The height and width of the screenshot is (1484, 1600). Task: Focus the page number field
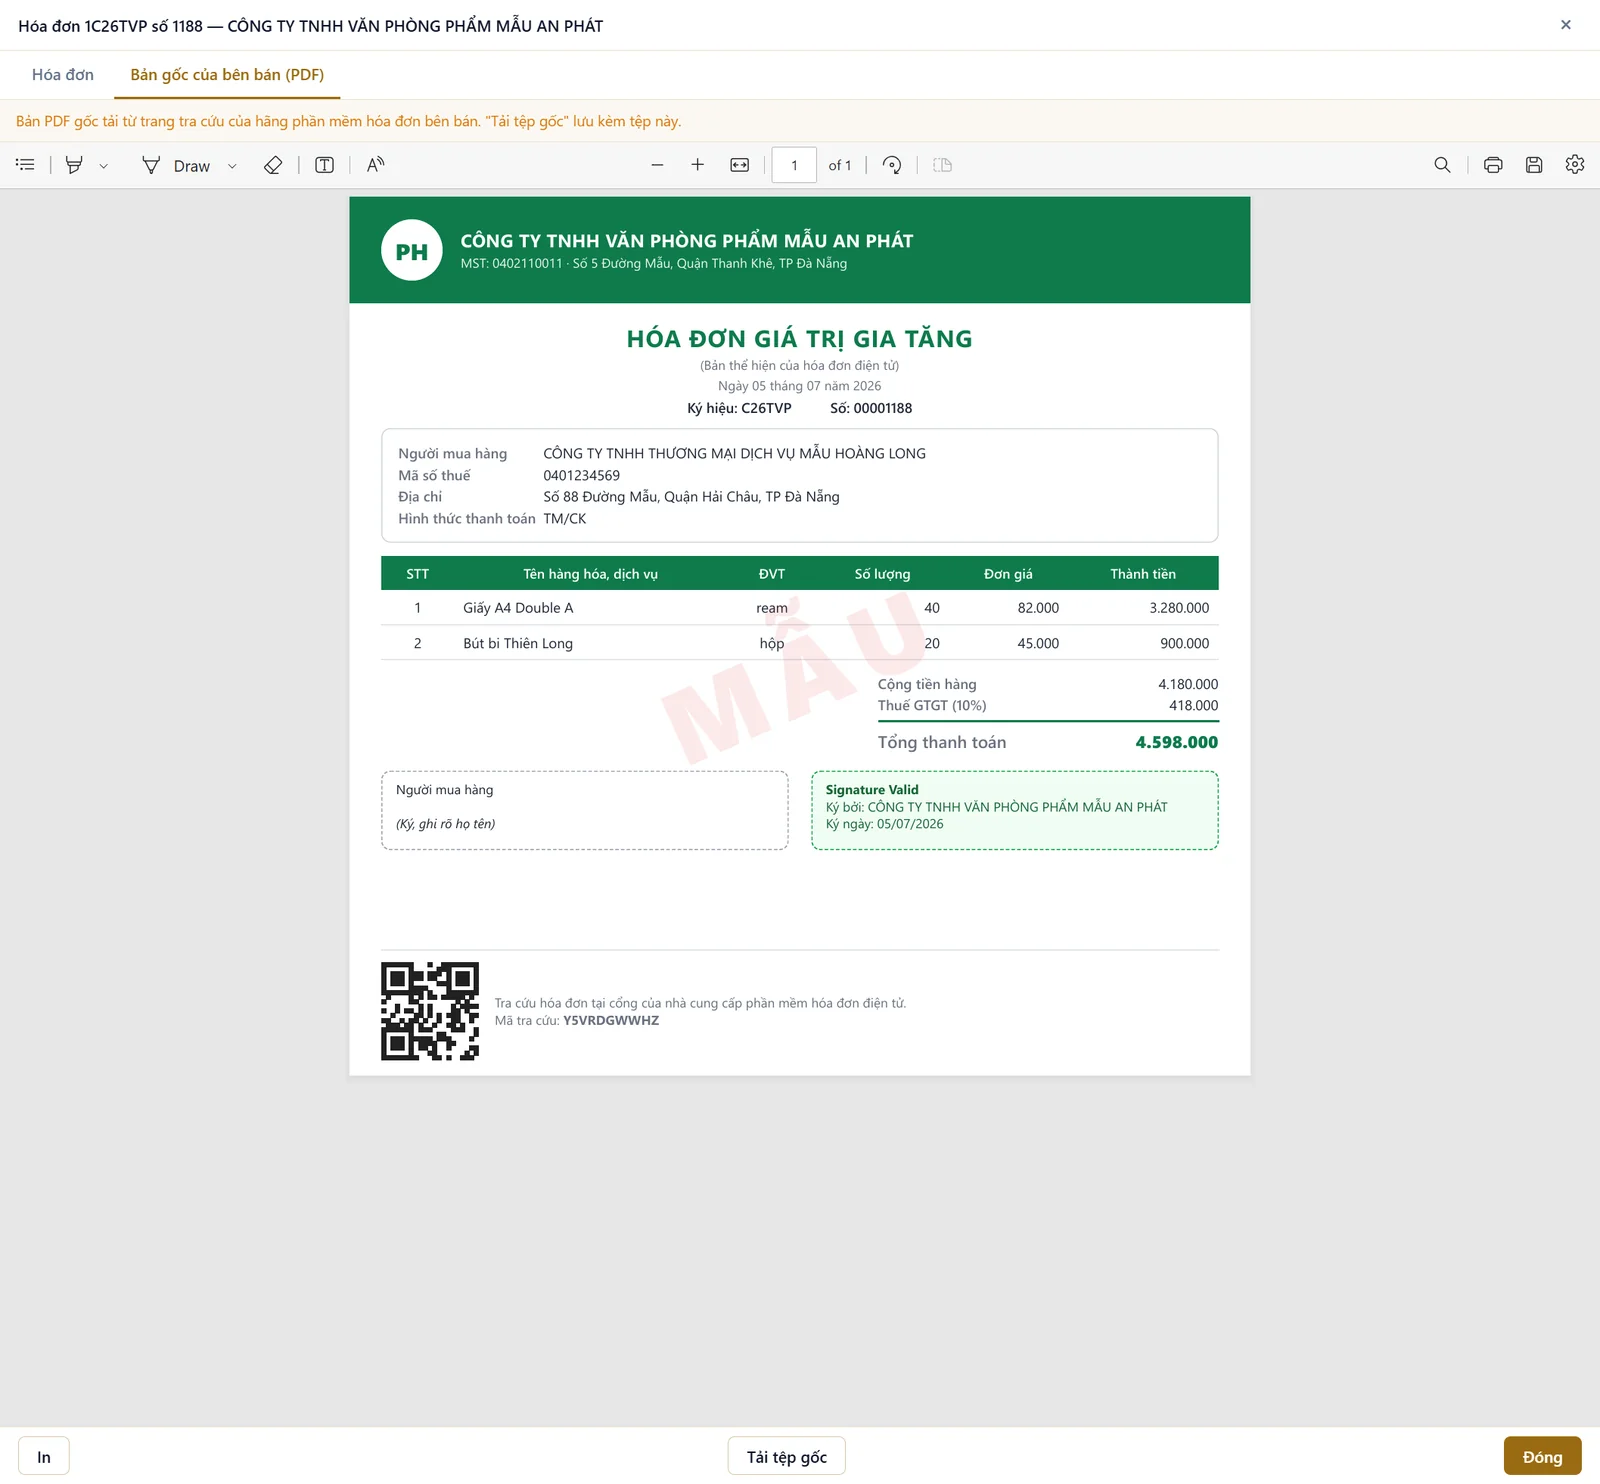click(794, 165)
